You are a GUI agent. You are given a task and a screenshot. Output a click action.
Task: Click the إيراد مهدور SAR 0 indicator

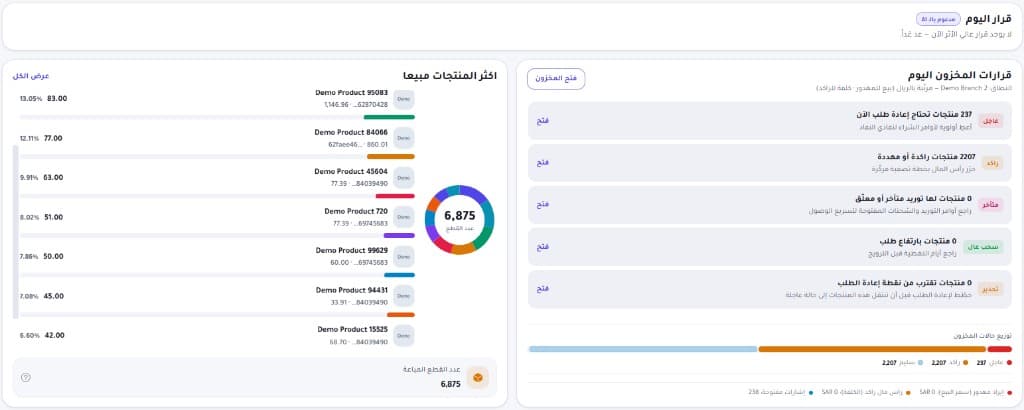pyautogui.click(x=966, y=392)
